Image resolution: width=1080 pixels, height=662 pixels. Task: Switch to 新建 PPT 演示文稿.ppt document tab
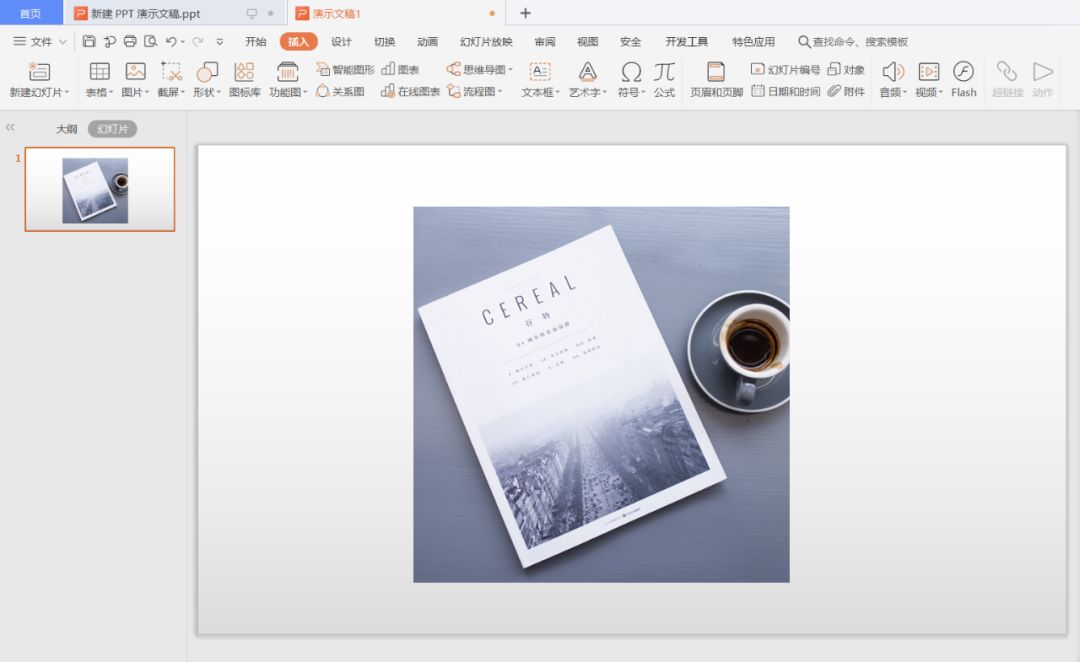(x=176, y=13)
